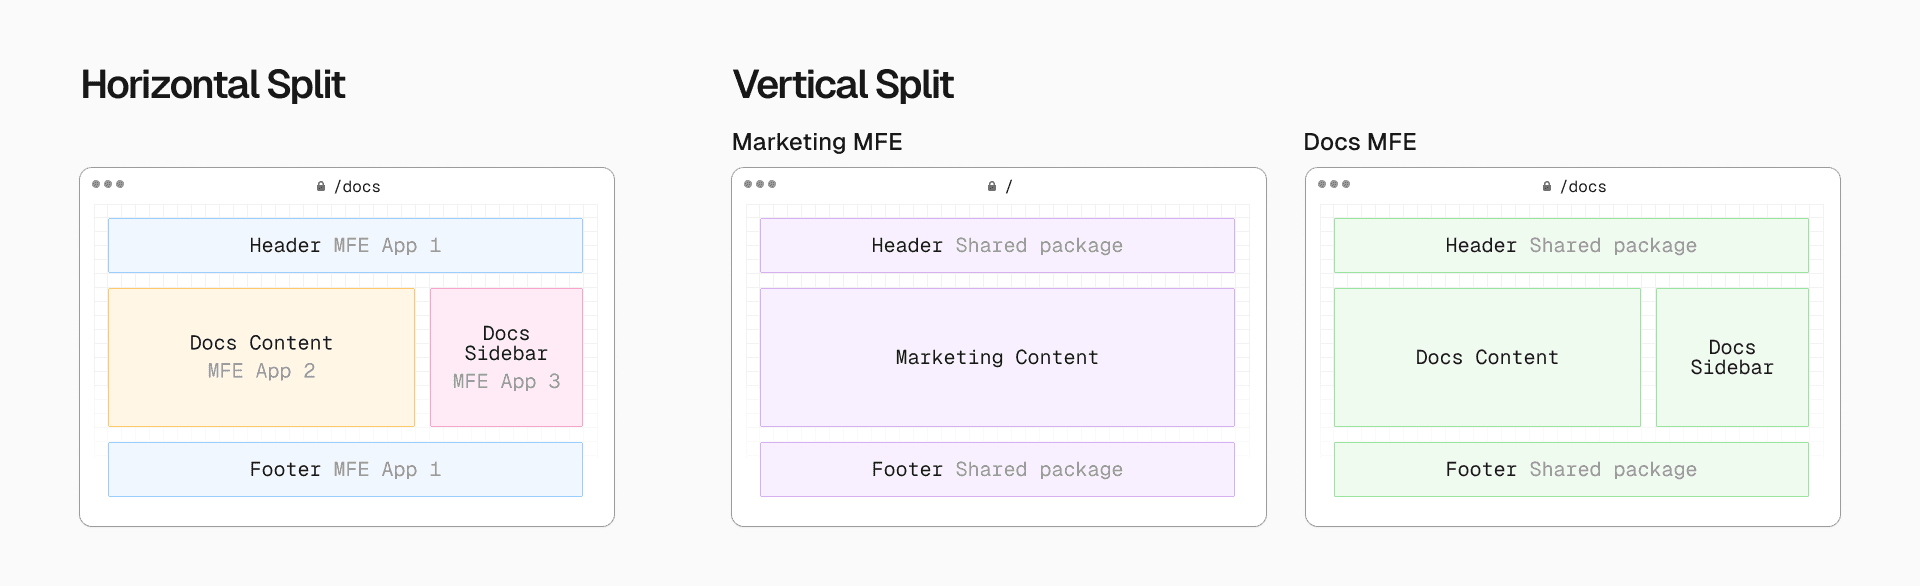Select the green Docs Sidebar block
1920x586 pixels.
[1732, 357]
